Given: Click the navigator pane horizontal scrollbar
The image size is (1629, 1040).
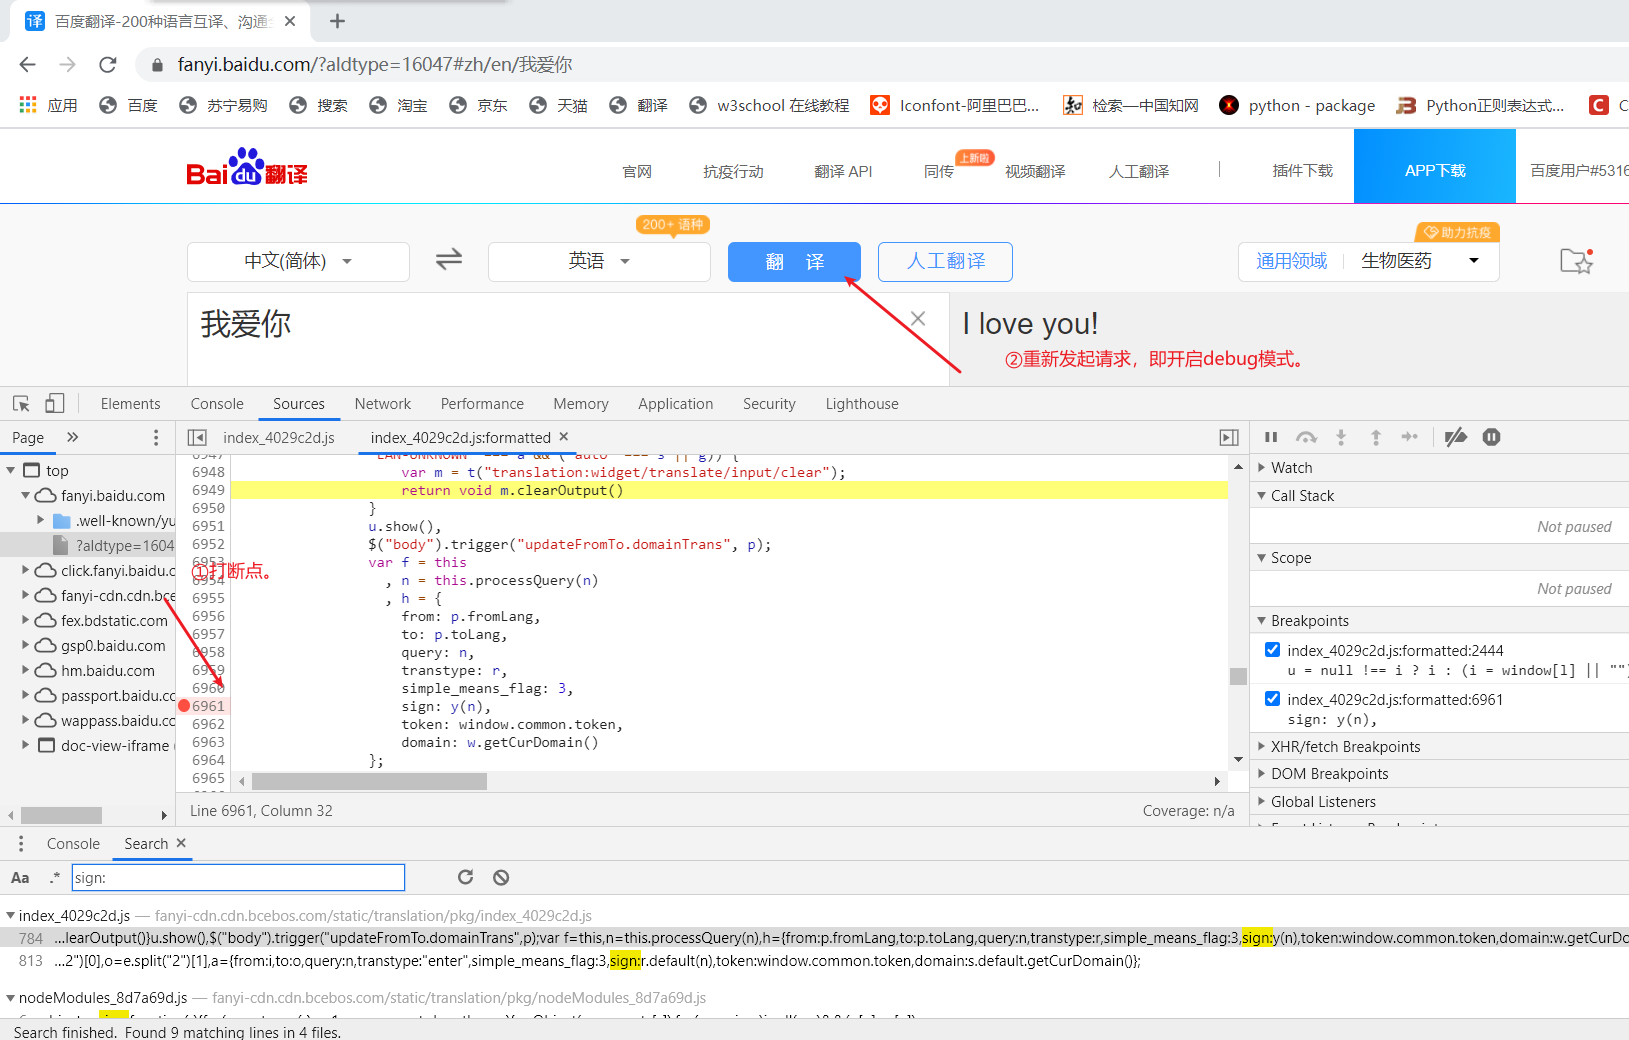Looking at the screenshot, I should point(61,815).
